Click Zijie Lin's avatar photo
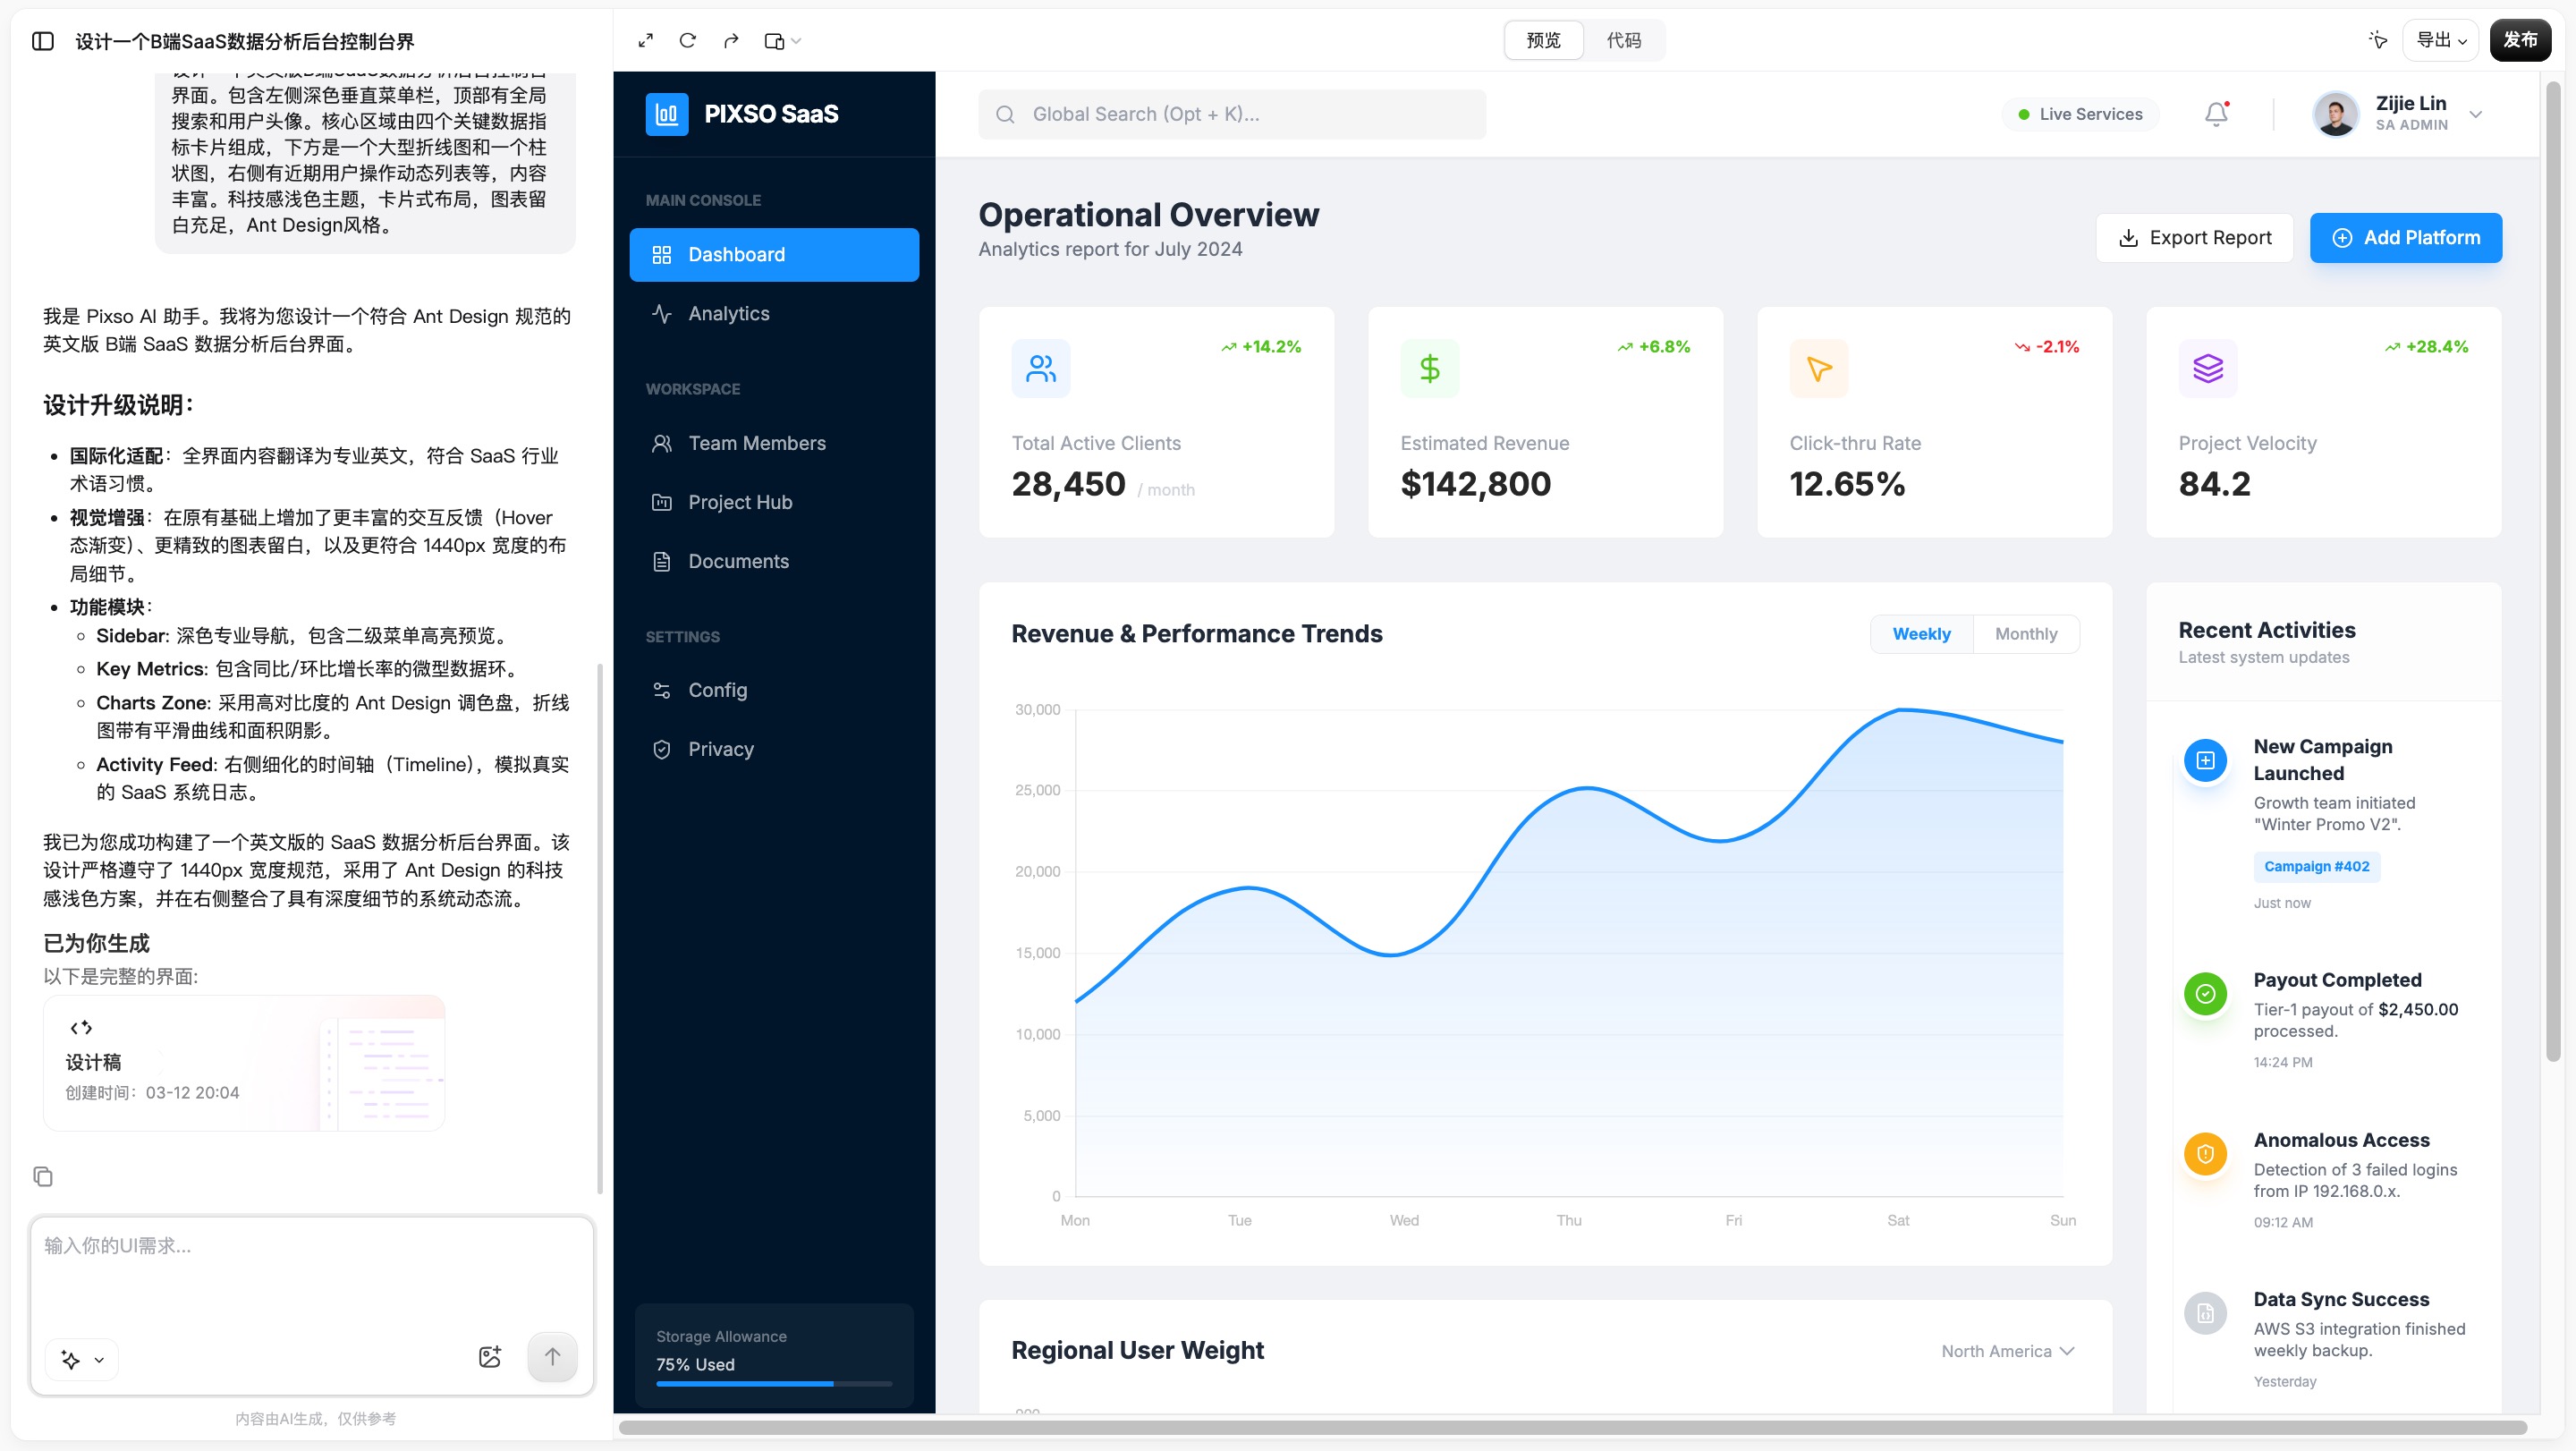This screenshot has width=2576, height=1451. 2336,114
